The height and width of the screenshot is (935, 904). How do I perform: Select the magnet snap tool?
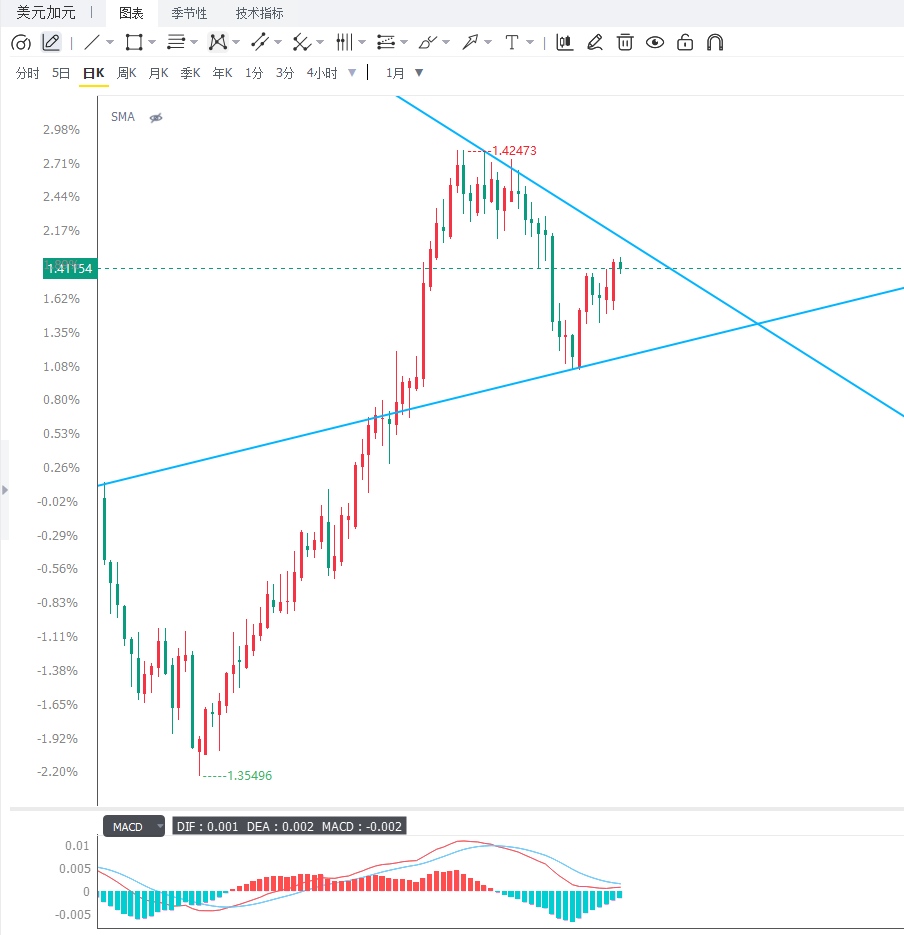point(715,42)
